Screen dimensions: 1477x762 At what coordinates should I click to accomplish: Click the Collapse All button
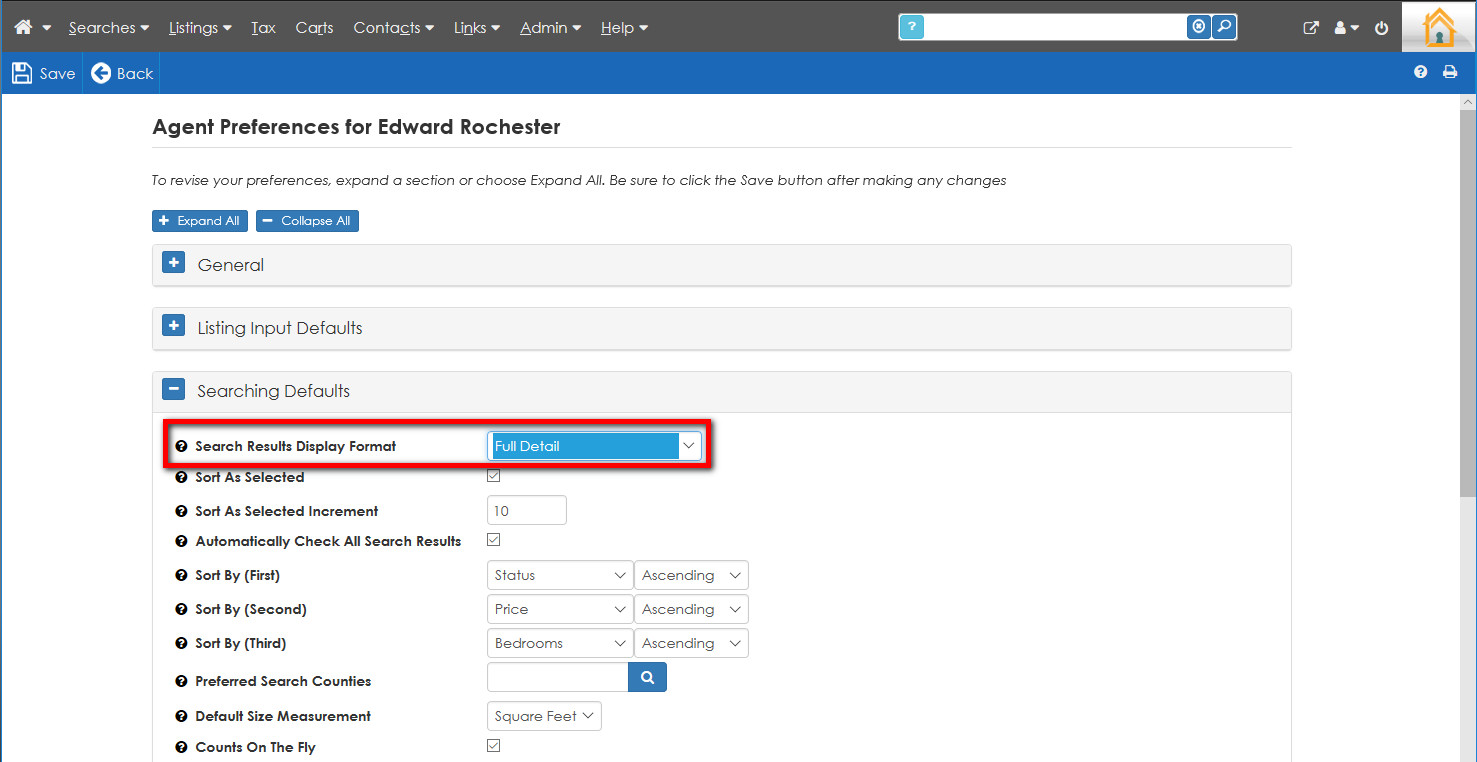coord(307,221)
